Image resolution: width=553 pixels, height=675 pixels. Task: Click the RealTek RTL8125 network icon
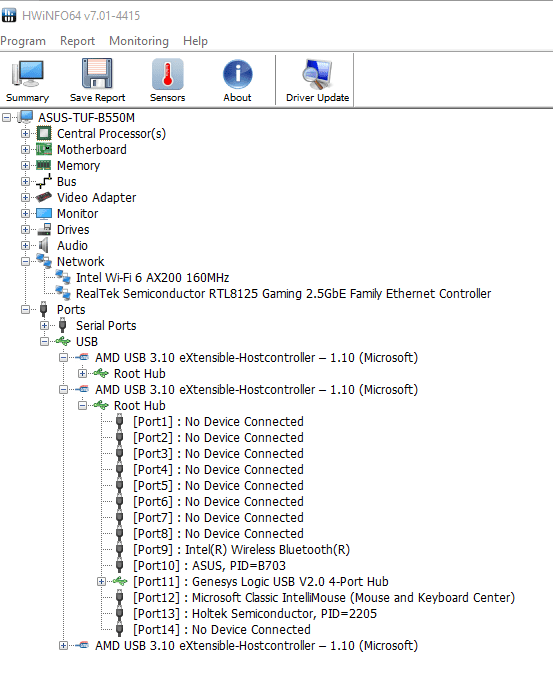pyautogui.click(x=63, y=293)
